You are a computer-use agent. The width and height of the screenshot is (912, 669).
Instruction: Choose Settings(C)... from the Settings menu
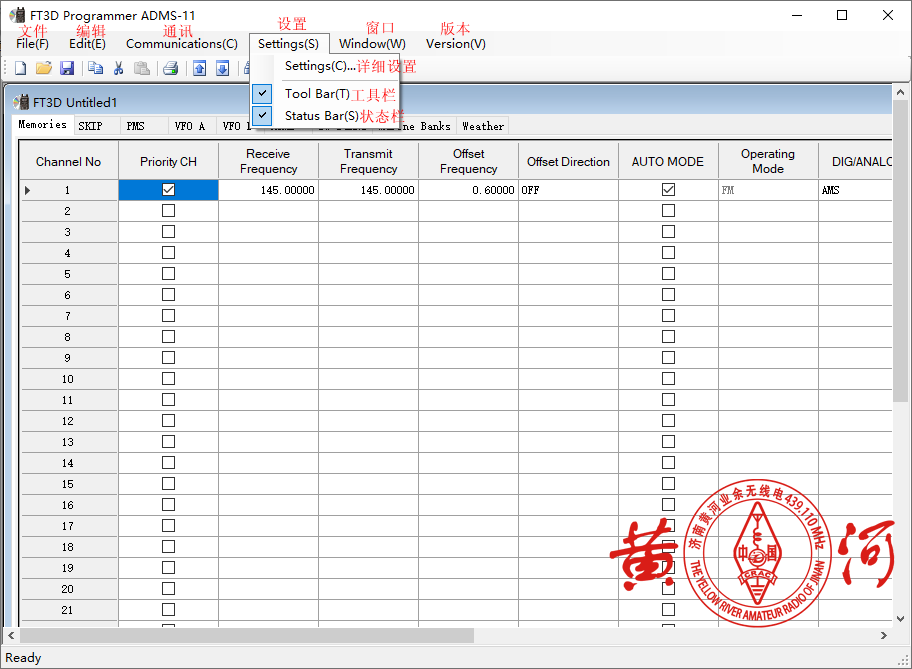coord(320,66)
